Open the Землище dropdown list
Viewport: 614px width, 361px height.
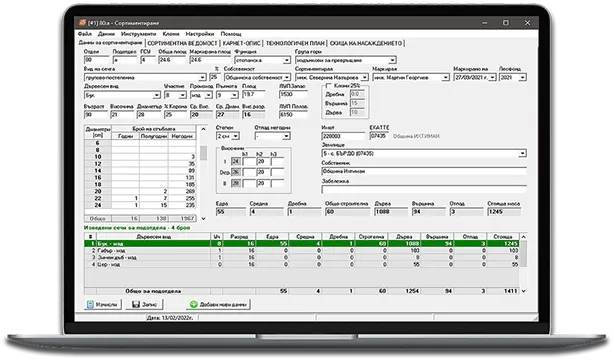pos(522,153)
